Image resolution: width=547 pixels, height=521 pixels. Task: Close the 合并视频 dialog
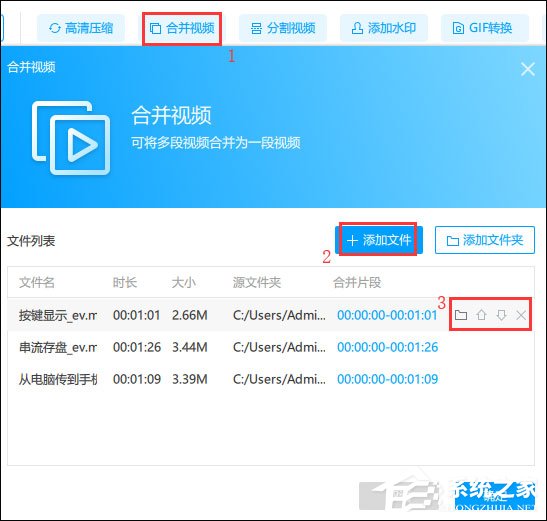point(527,69)
